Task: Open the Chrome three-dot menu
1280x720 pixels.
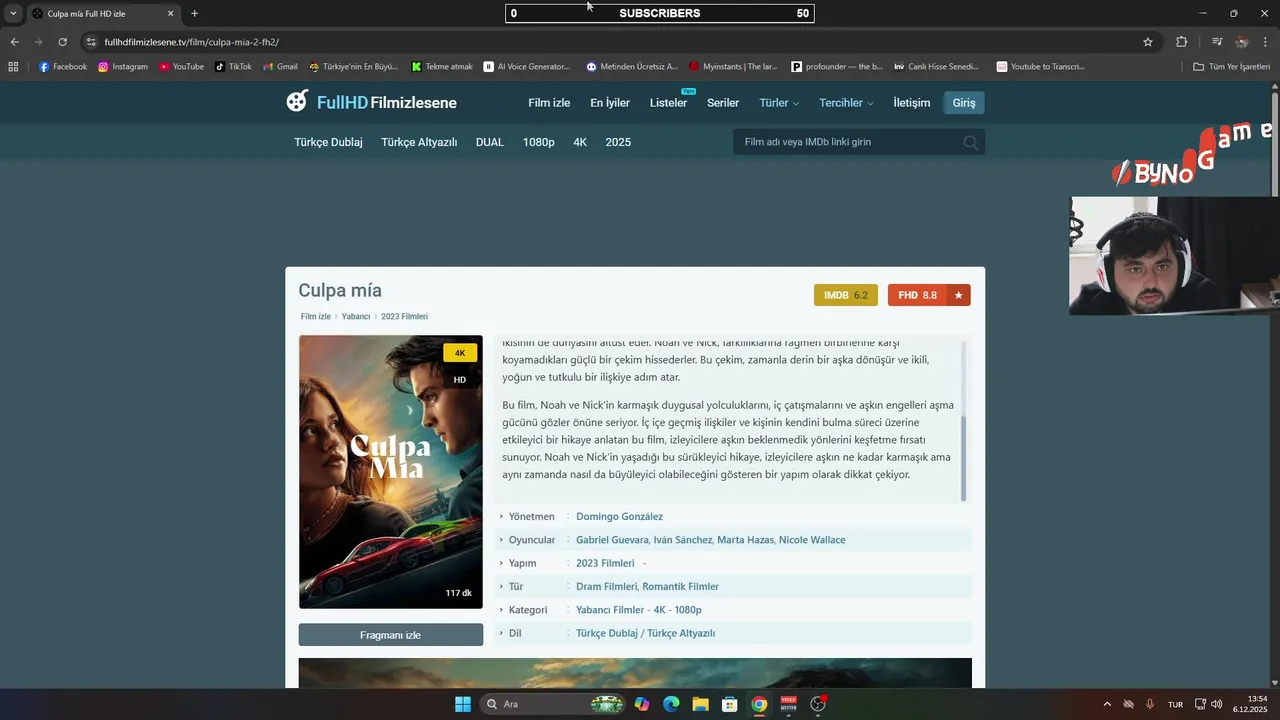Action: [x=1266, y=42]
